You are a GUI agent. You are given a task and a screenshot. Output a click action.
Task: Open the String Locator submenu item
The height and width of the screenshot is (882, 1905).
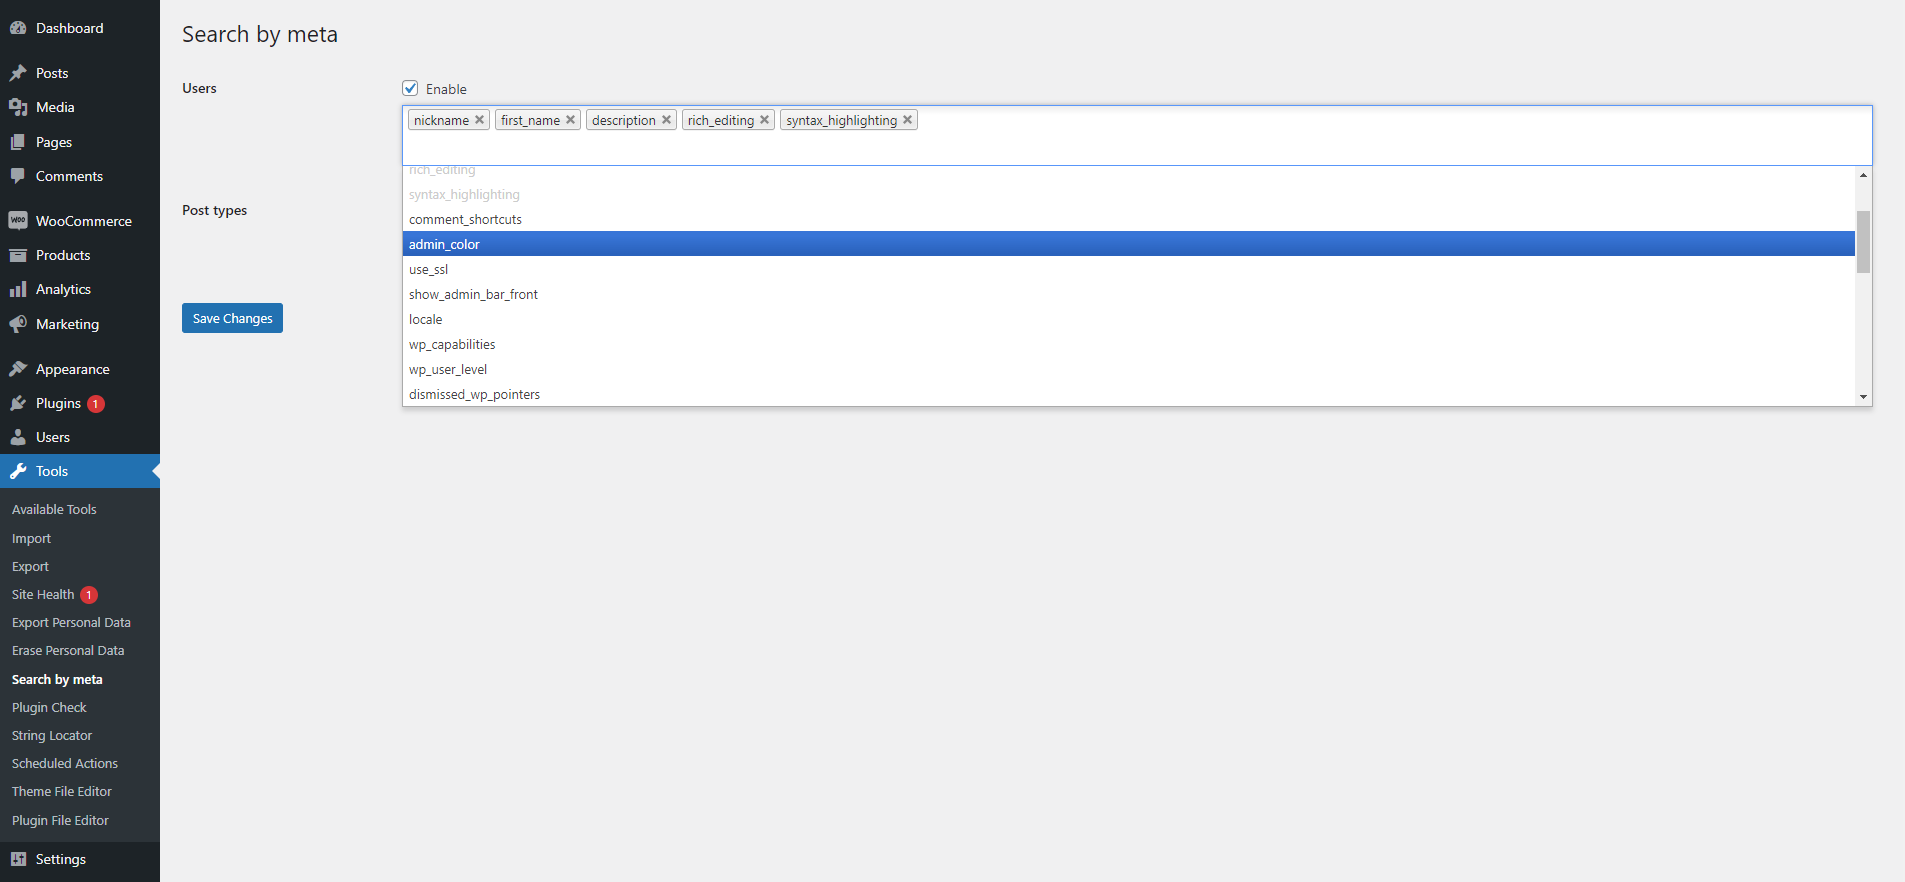point(52,735)
